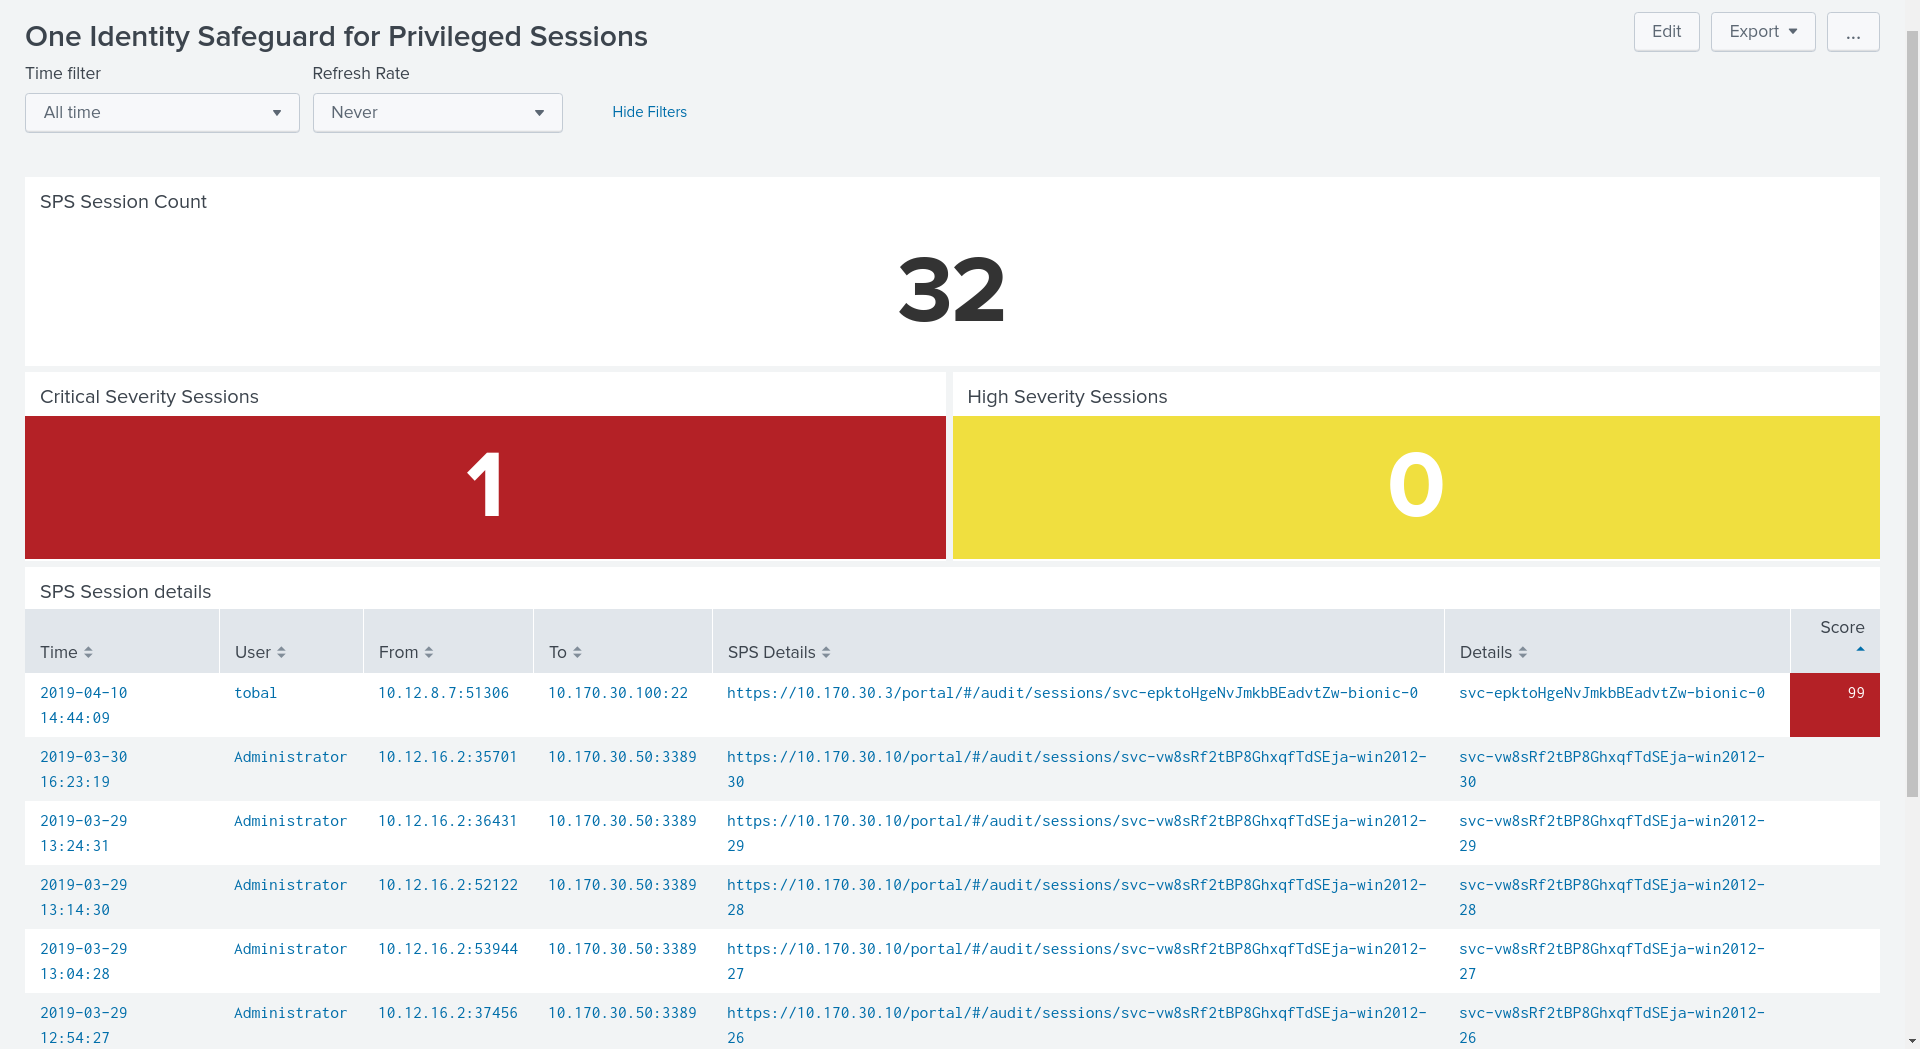Click the To column sort icon

tap(577, 652)
